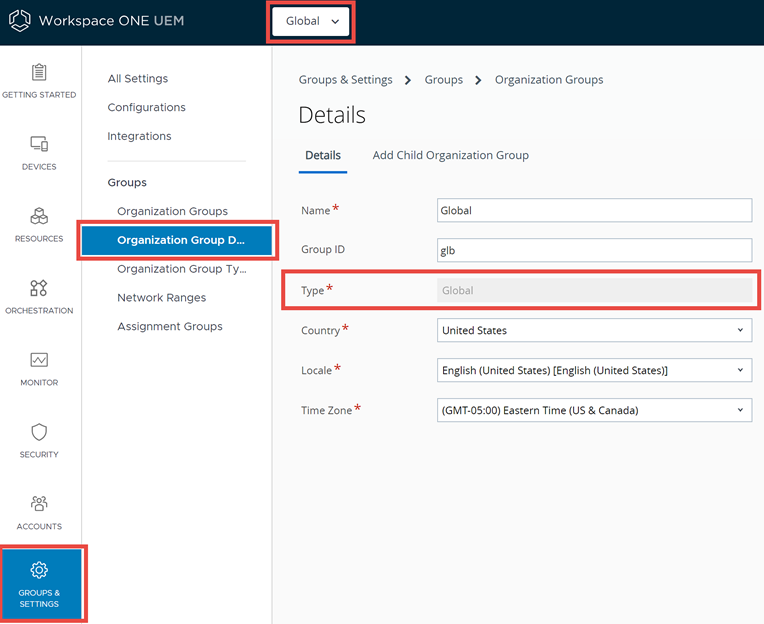
Task: Open Integrations menu item
Action: 139,136
